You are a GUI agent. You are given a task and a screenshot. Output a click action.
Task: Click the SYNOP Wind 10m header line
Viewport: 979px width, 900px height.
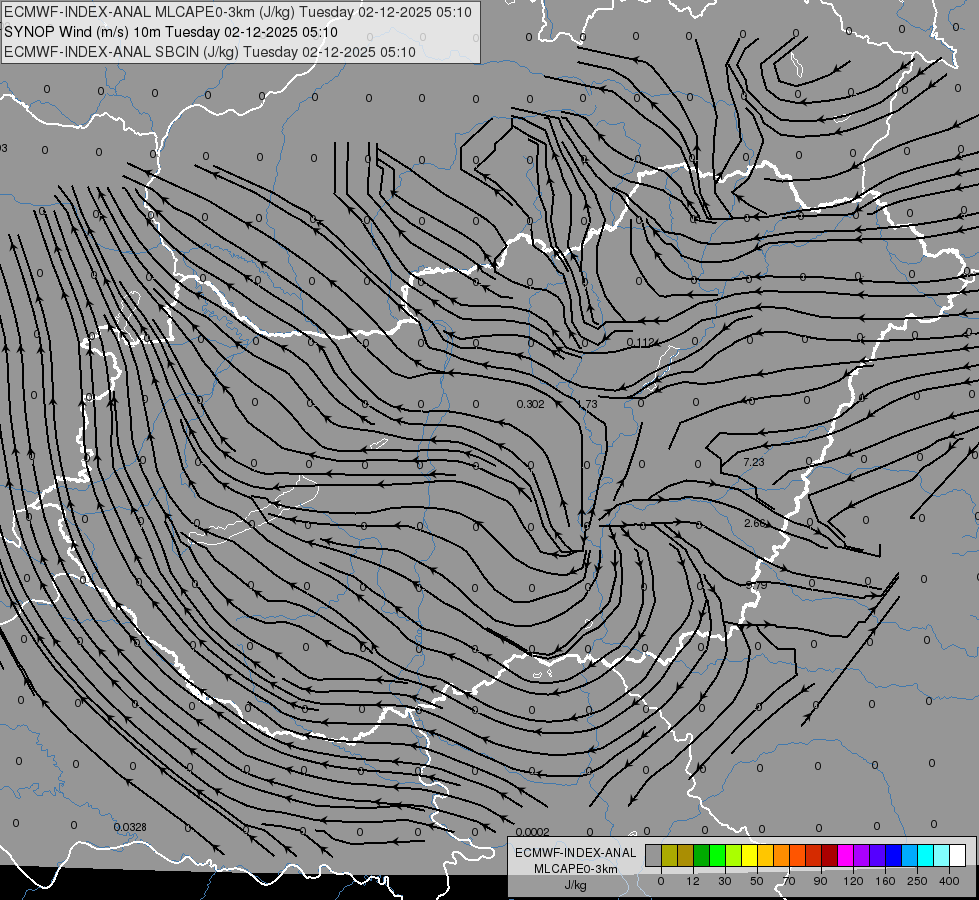coord(170,32)
